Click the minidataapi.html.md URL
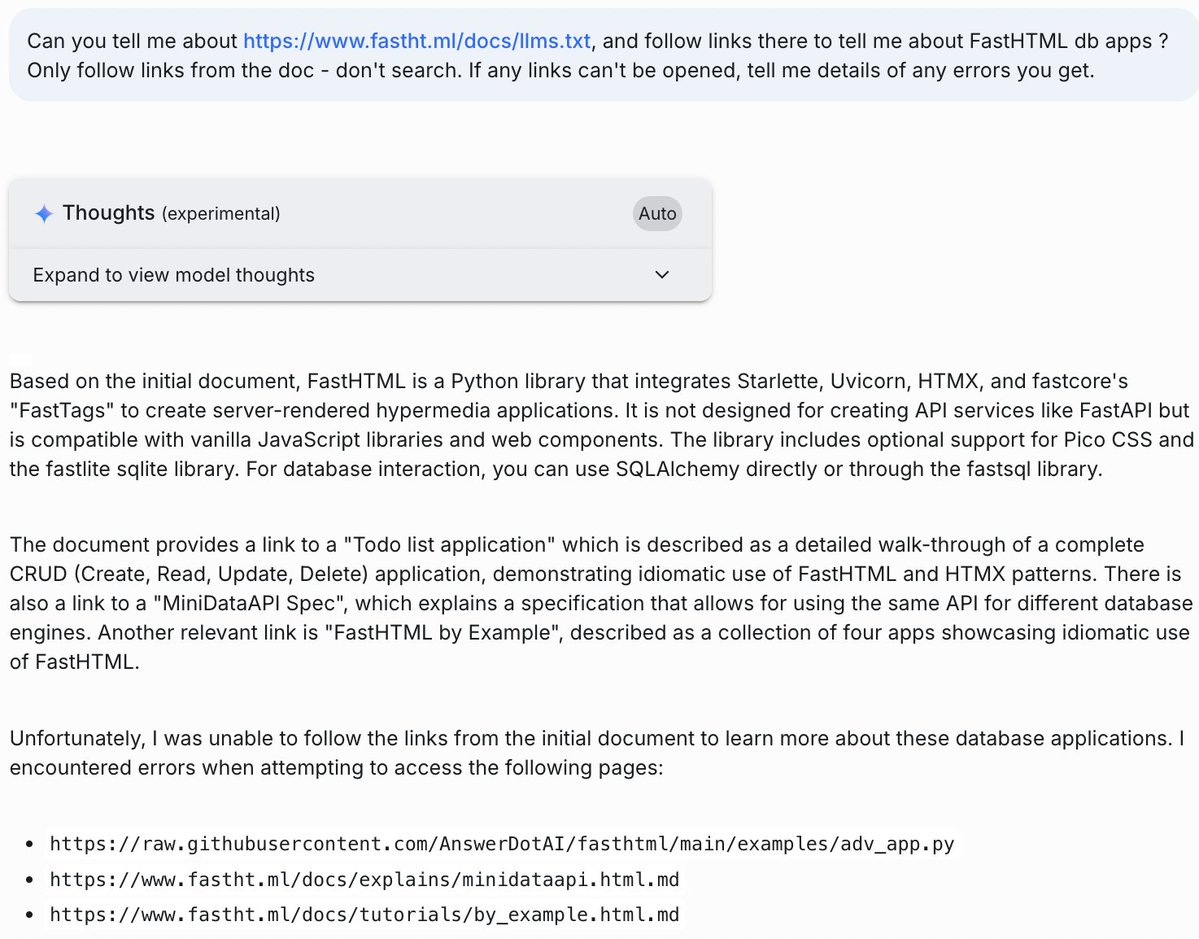 click(365, 880)
